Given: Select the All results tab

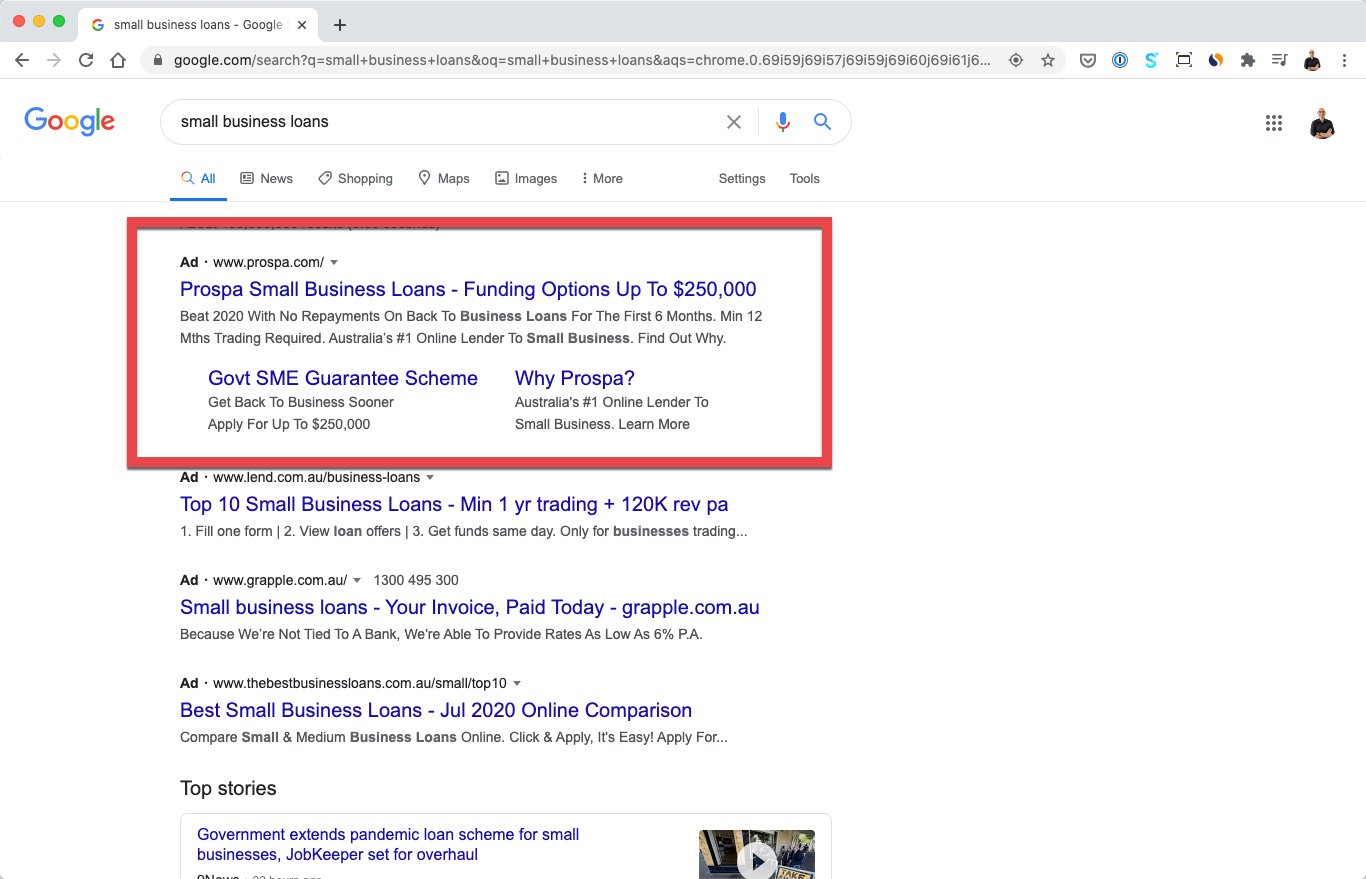Looking at the screenshot, I should [x=198, y=178].
